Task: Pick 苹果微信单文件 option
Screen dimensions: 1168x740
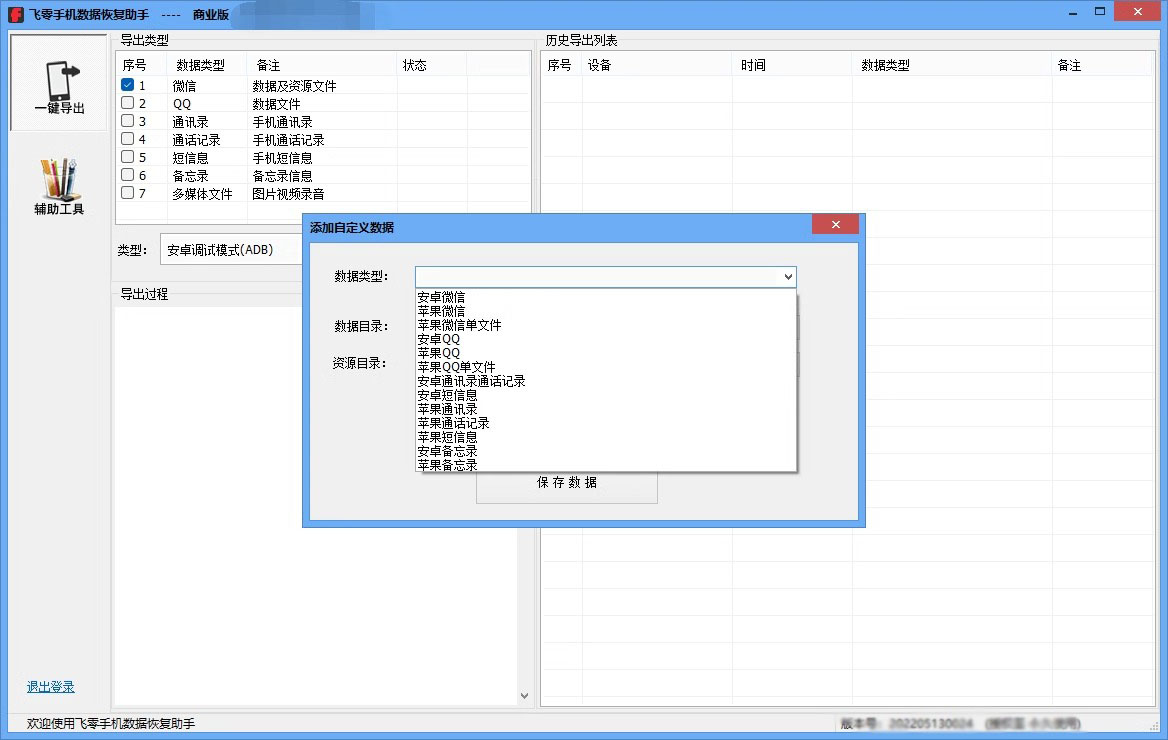Action: coord(606,325)
